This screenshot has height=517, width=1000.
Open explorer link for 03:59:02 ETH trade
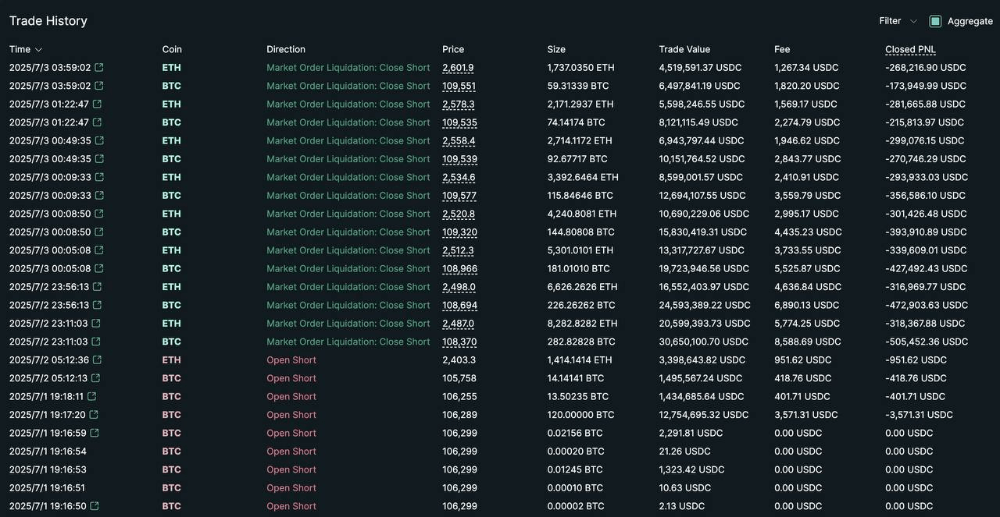pos(99,68)
